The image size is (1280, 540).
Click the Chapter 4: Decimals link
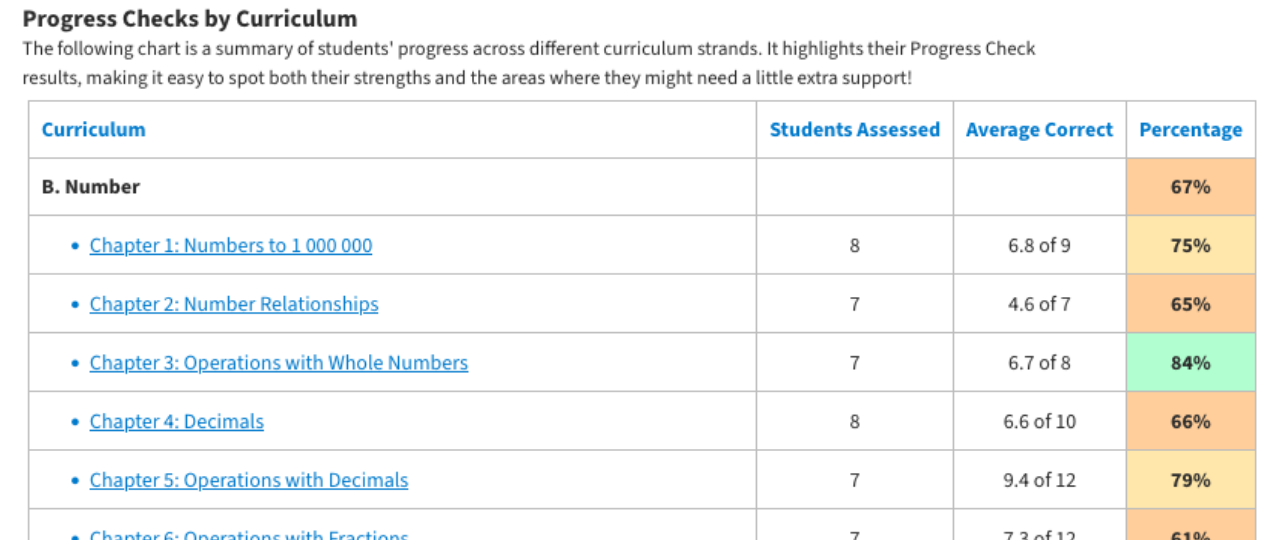click(x=176, y=422)
